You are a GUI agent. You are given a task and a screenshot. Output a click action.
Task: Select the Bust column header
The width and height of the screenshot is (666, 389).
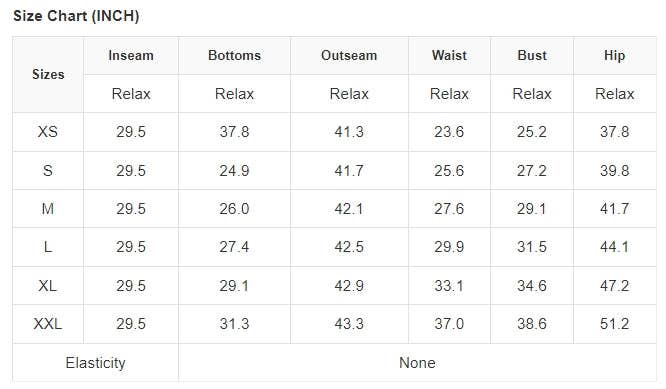pos(532,55)
